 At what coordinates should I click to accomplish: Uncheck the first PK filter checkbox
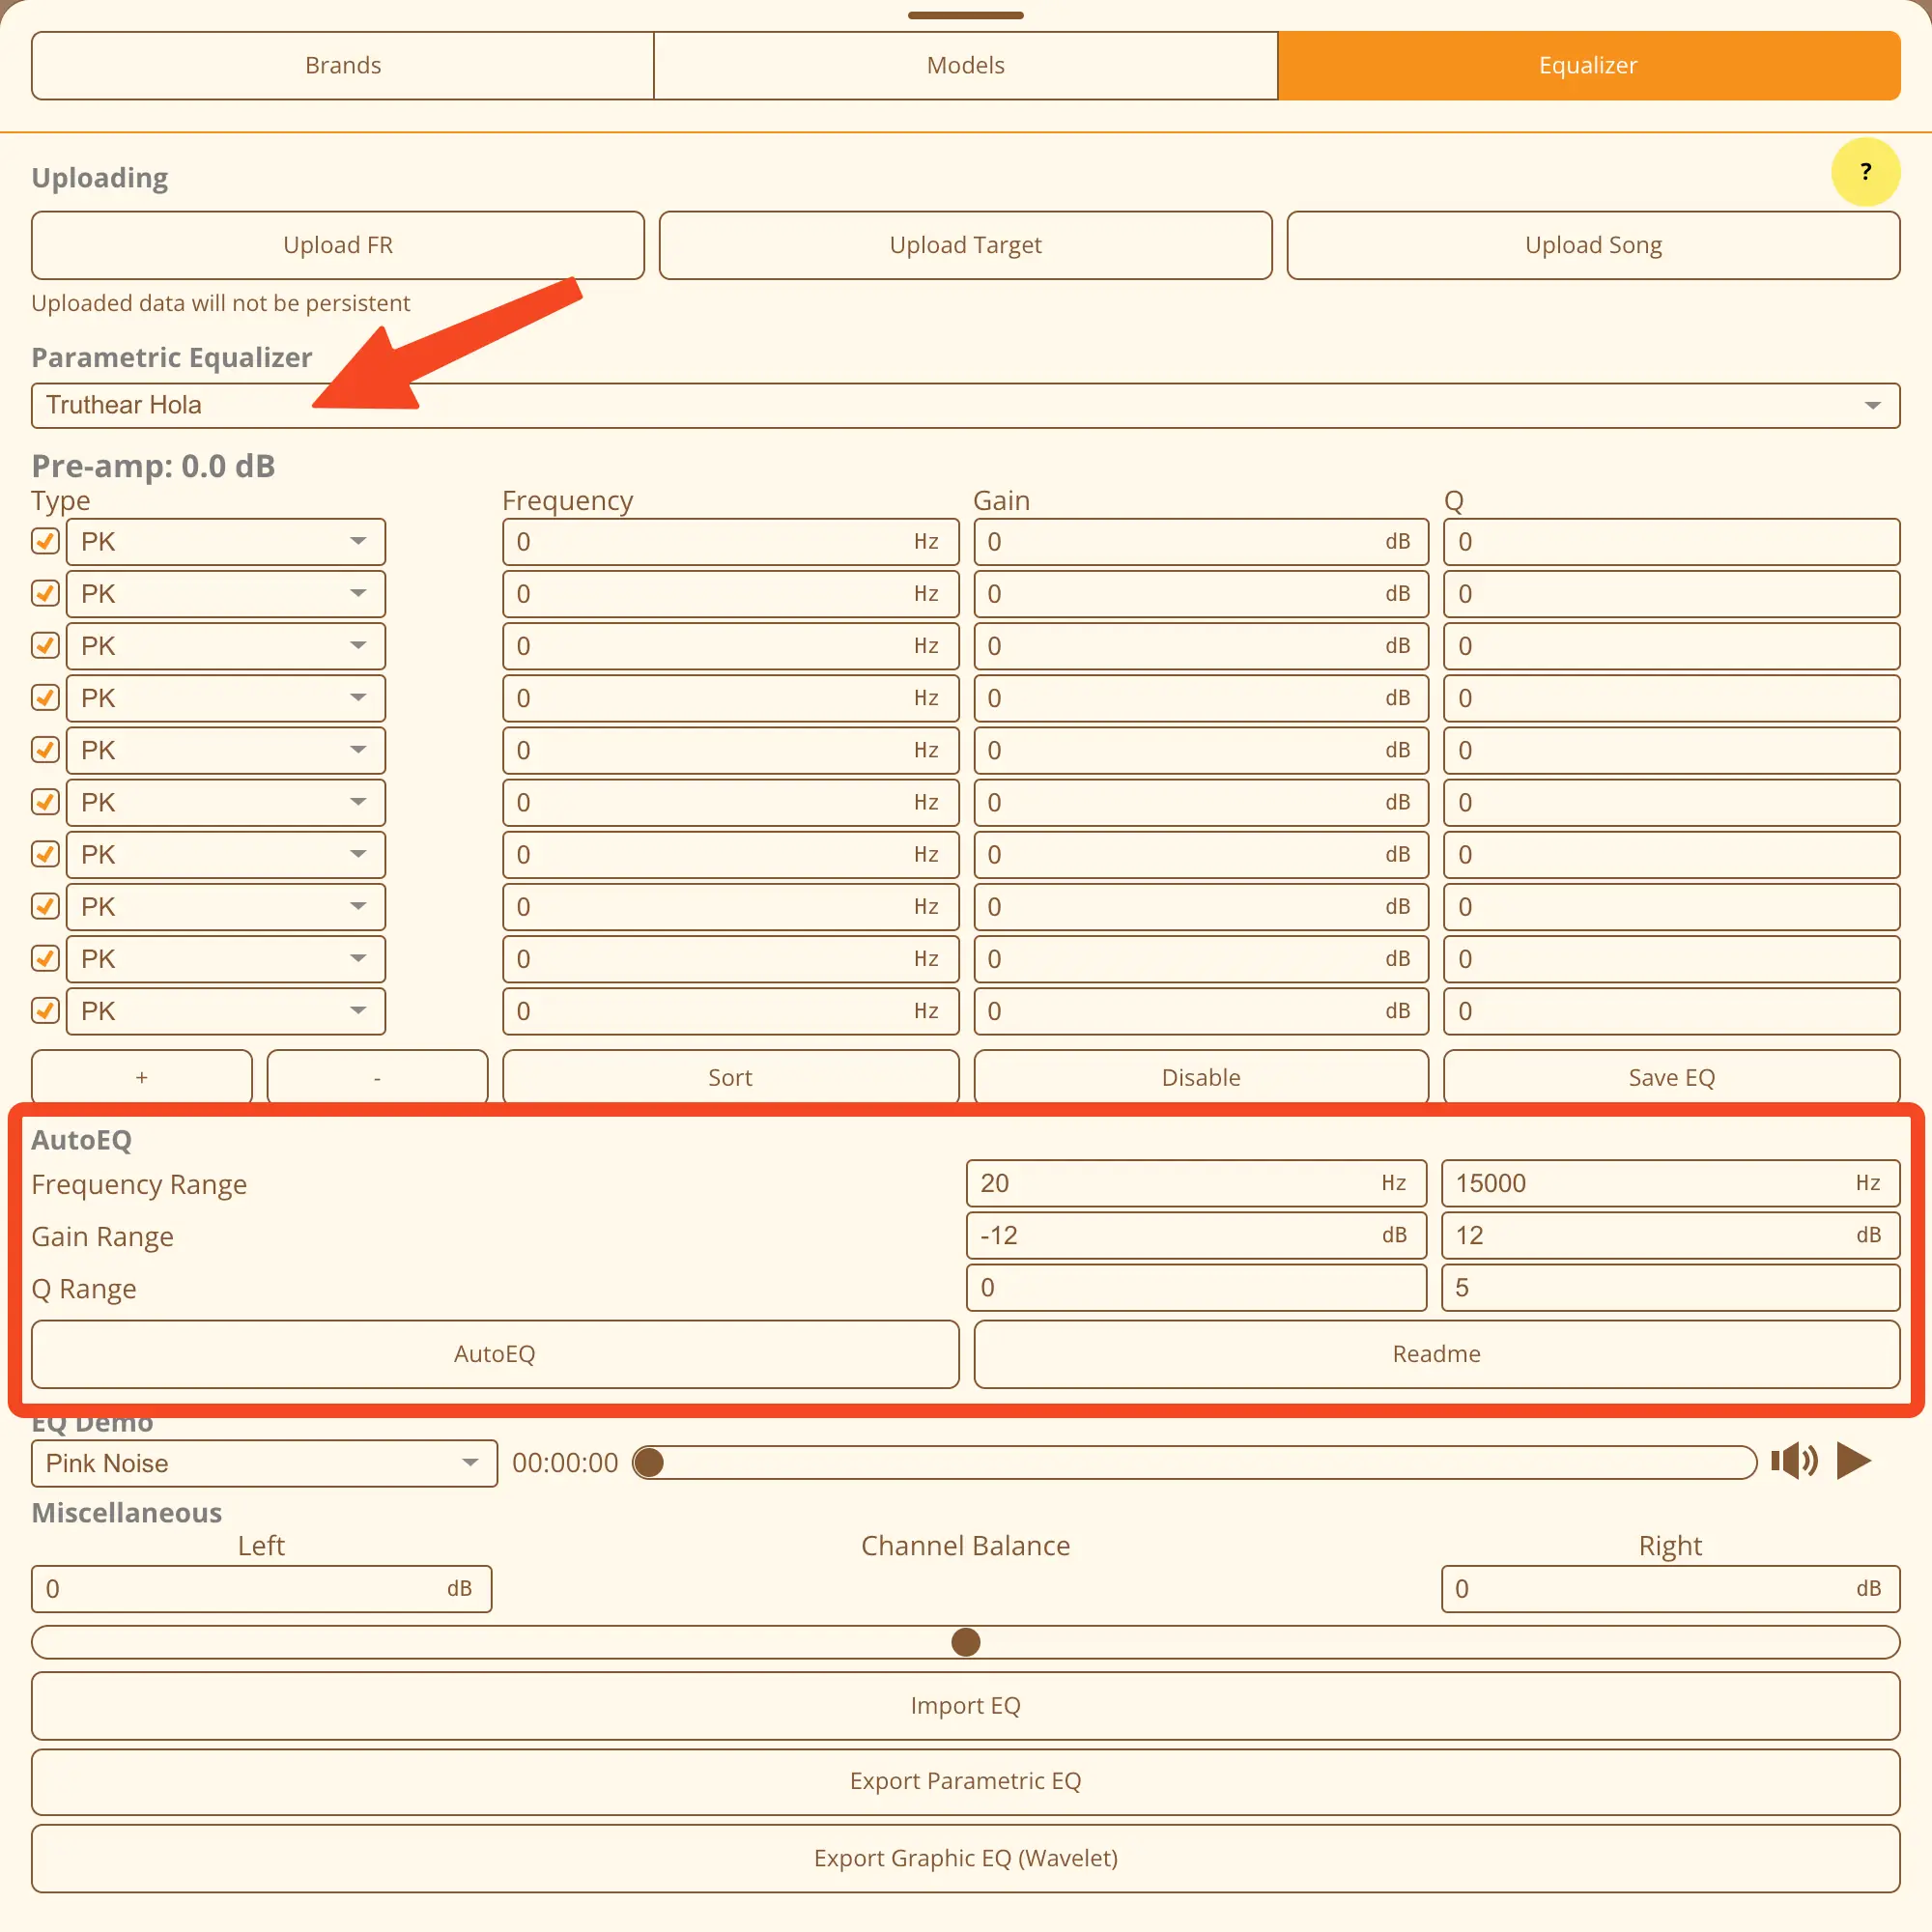click(45, 541)
